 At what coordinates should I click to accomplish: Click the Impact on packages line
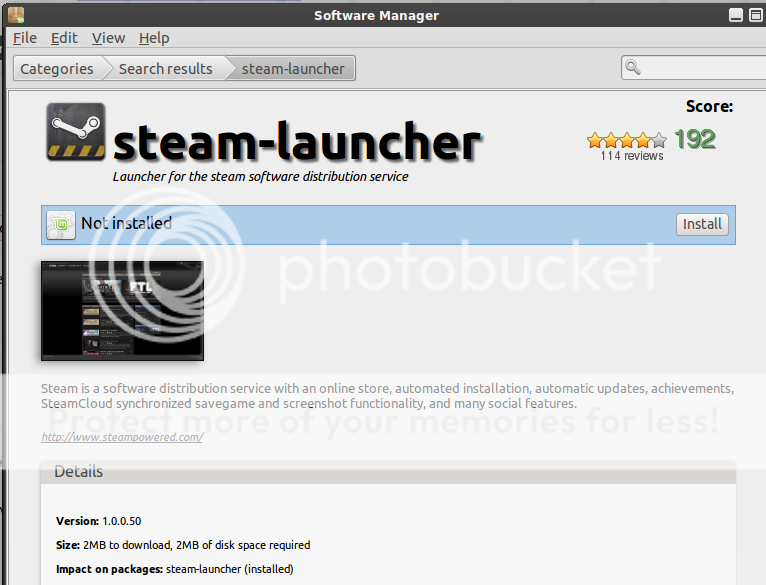[x=174, y=569]
